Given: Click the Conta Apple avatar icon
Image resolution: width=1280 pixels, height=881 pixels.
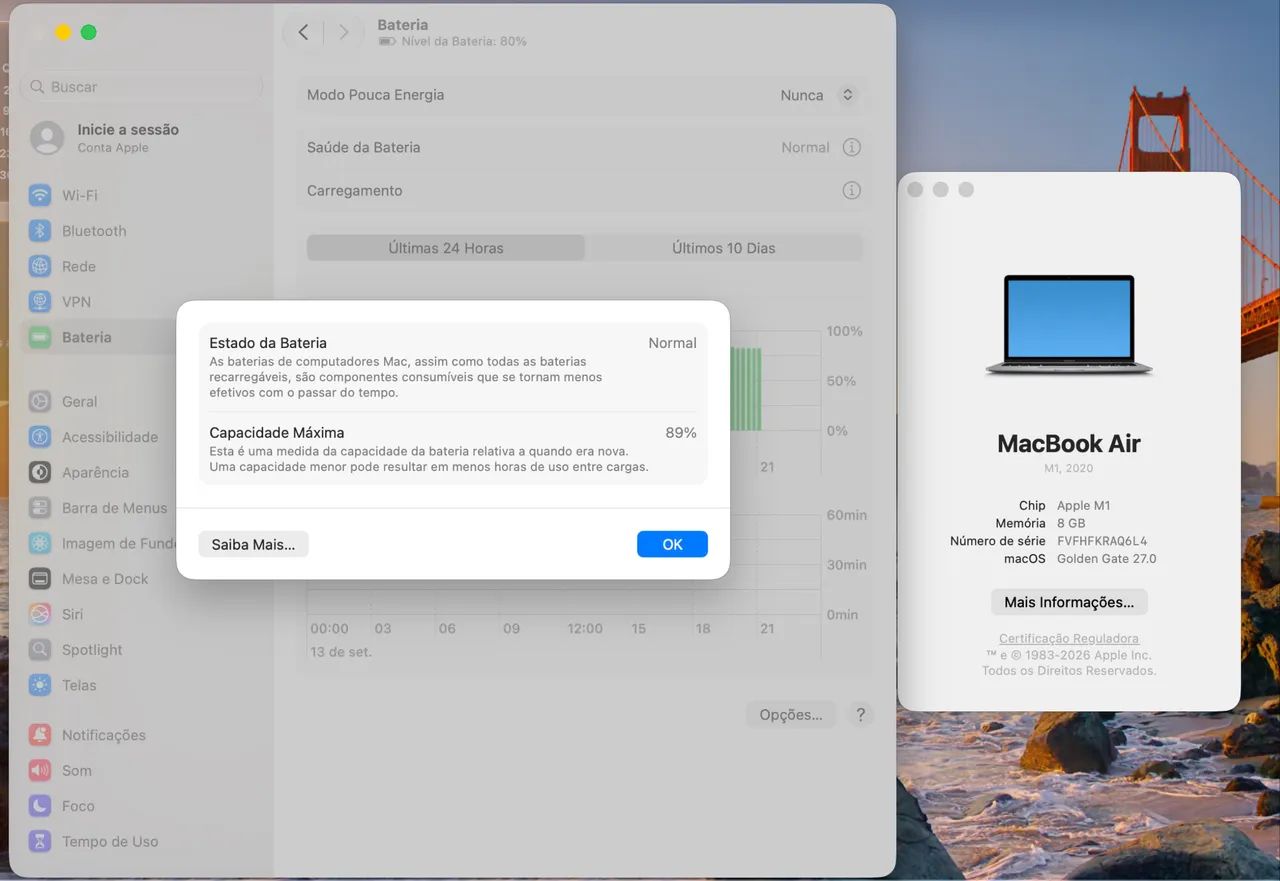Looking at the screenshot, I should 47,138.
